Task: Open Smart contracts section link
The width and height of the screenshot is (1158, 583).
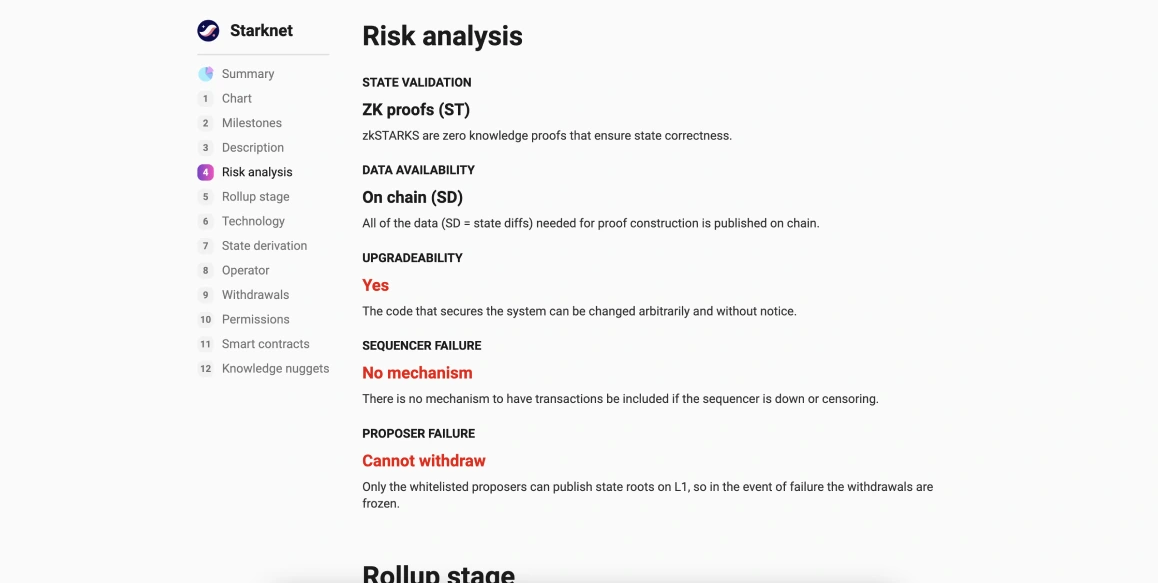Action: [x=265, y=344]
